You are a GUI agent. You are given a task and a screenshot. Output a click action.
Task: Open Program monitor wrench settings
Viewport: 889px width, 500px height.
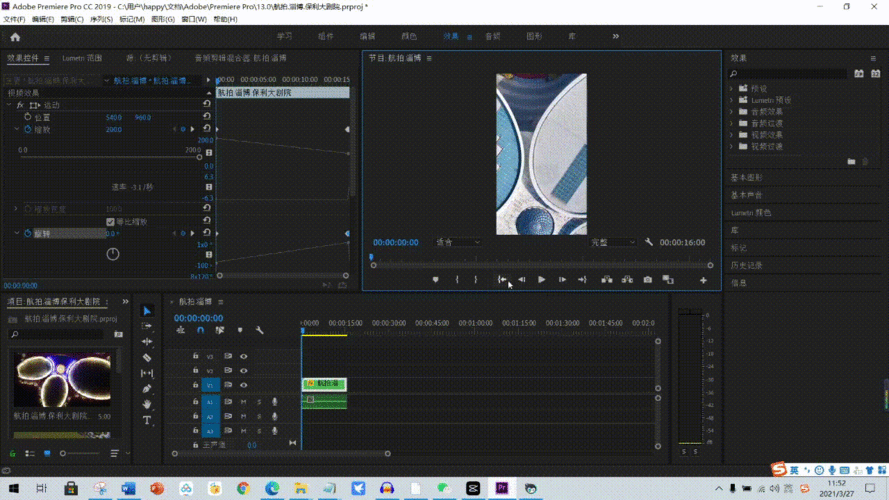click(649, 242)
